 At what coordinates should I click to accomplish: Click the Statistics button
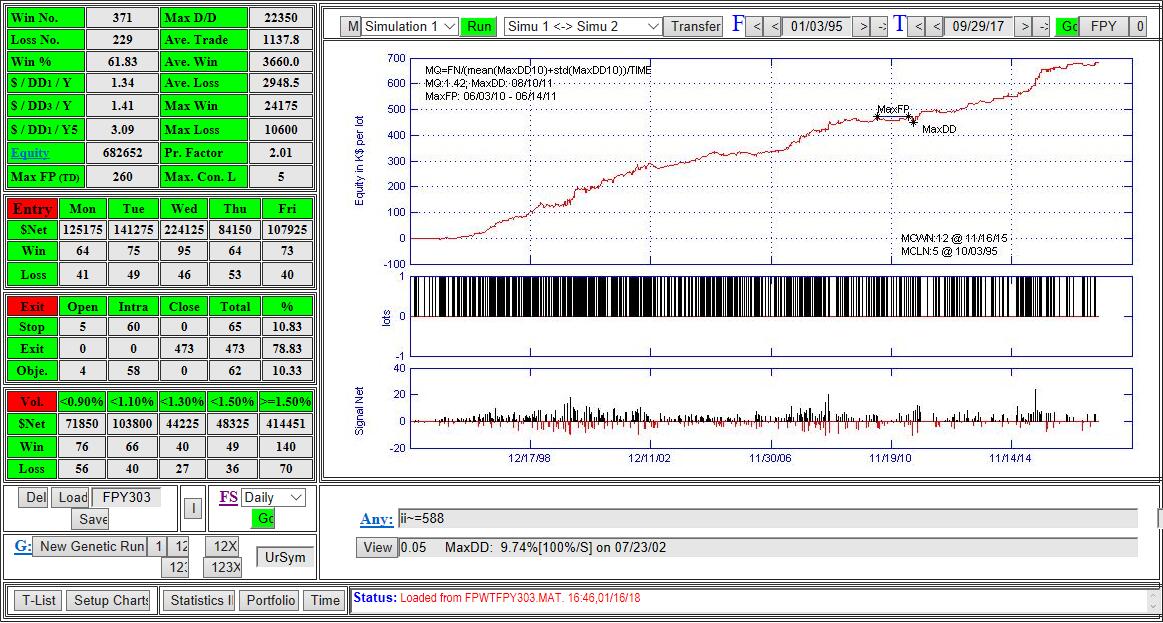coord(200,601)
